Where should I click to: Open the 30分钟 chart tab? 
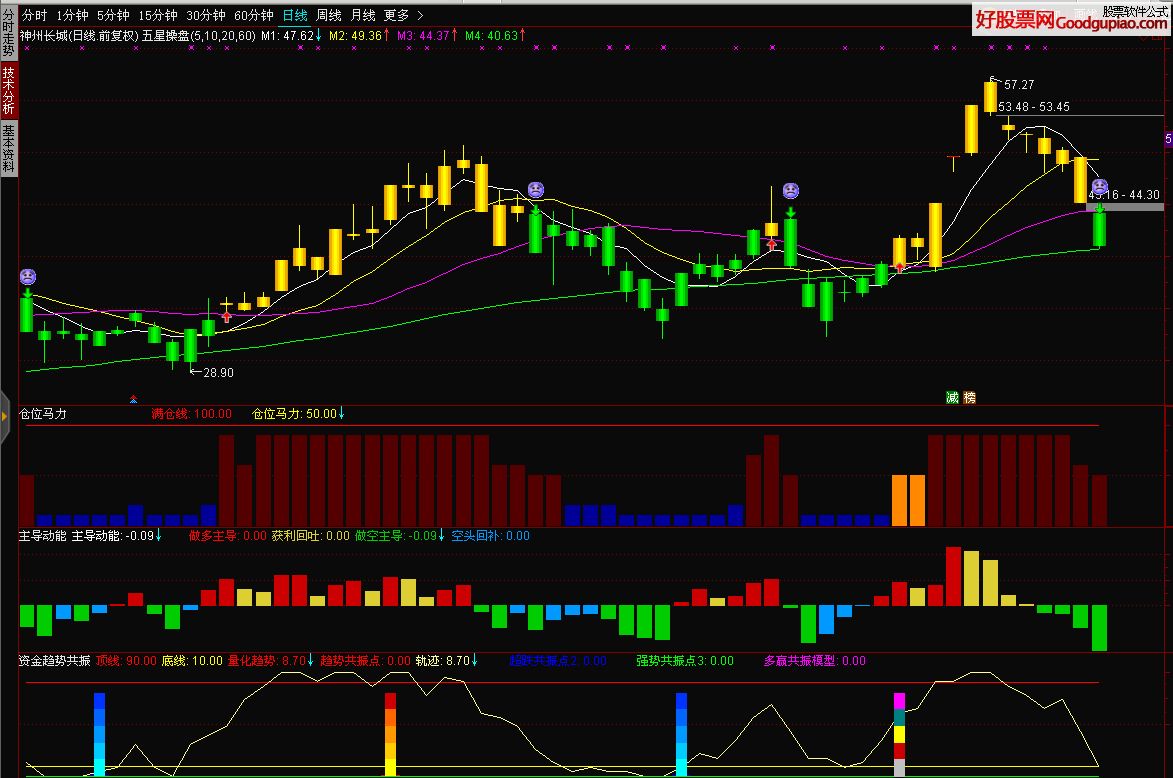(x=206, y=15)
